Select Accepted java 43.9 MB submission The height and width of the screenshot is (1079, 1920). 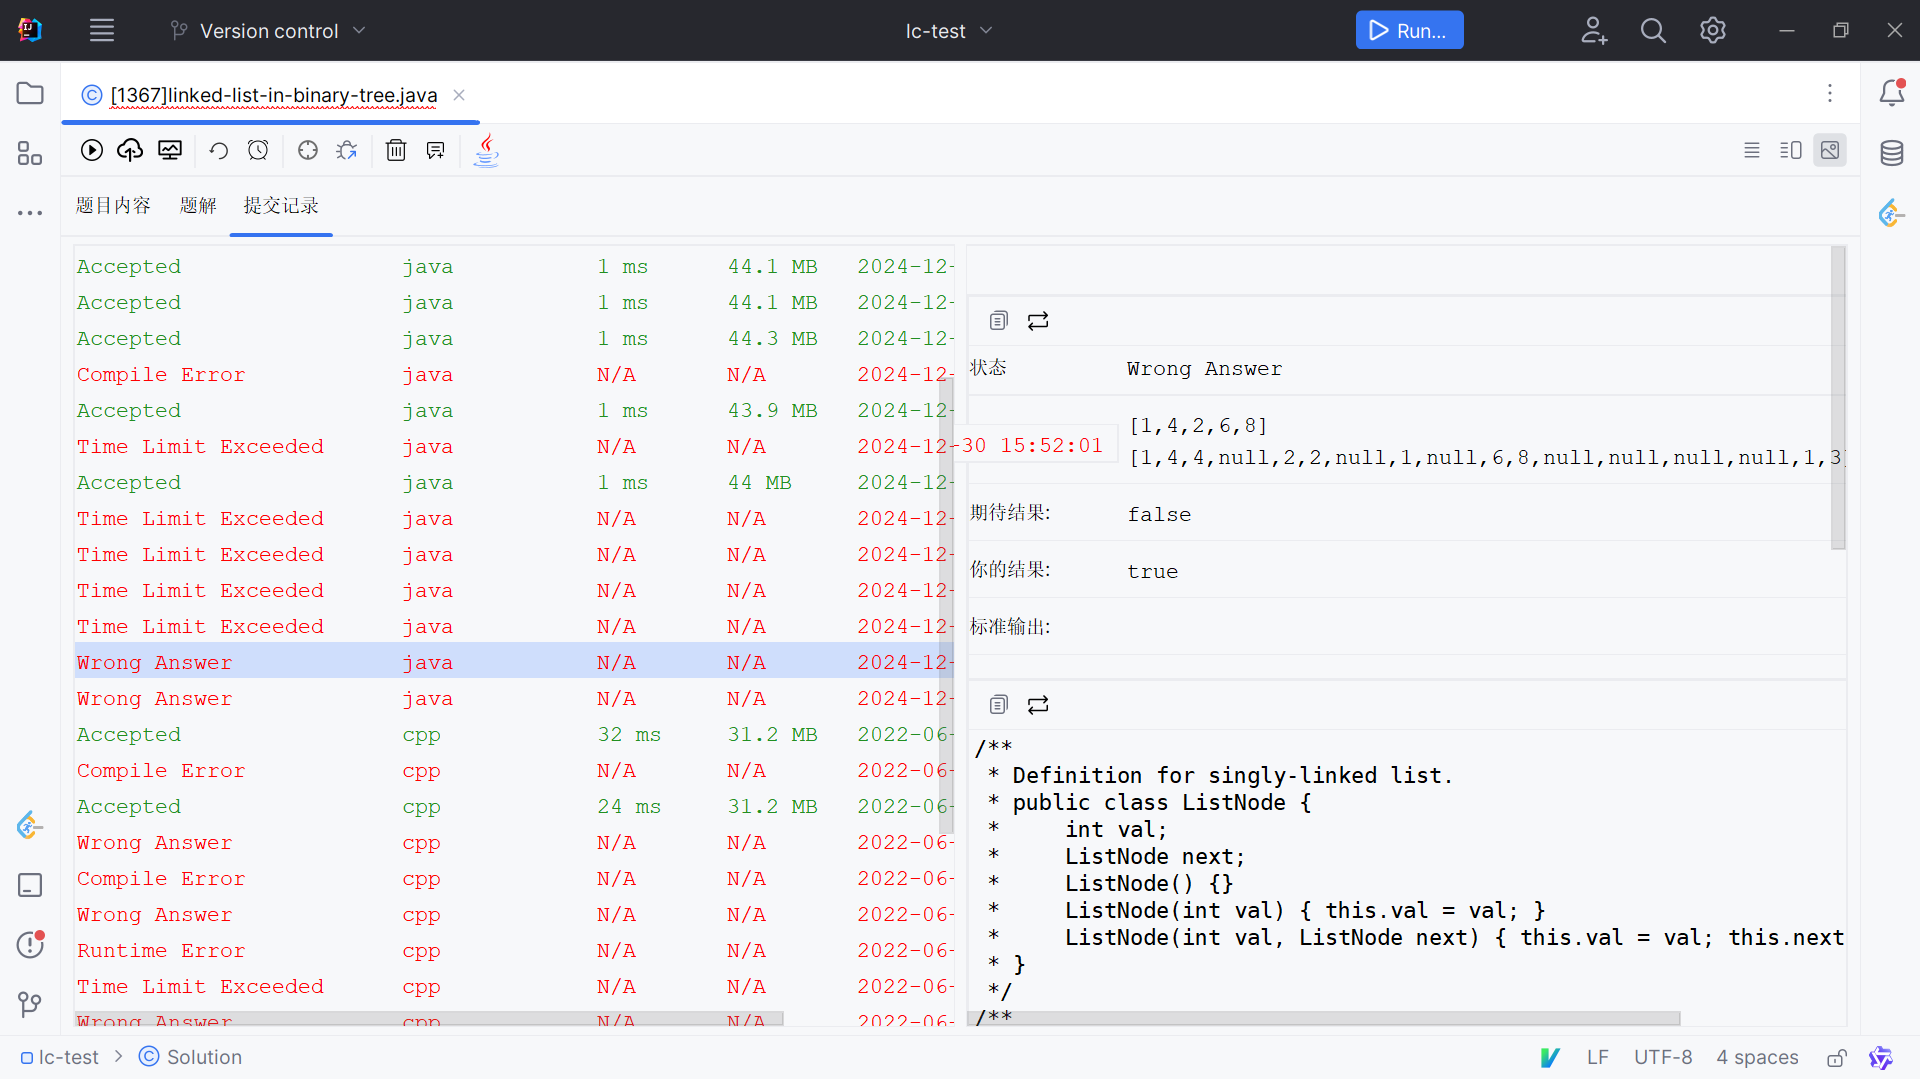click(514, 410)
